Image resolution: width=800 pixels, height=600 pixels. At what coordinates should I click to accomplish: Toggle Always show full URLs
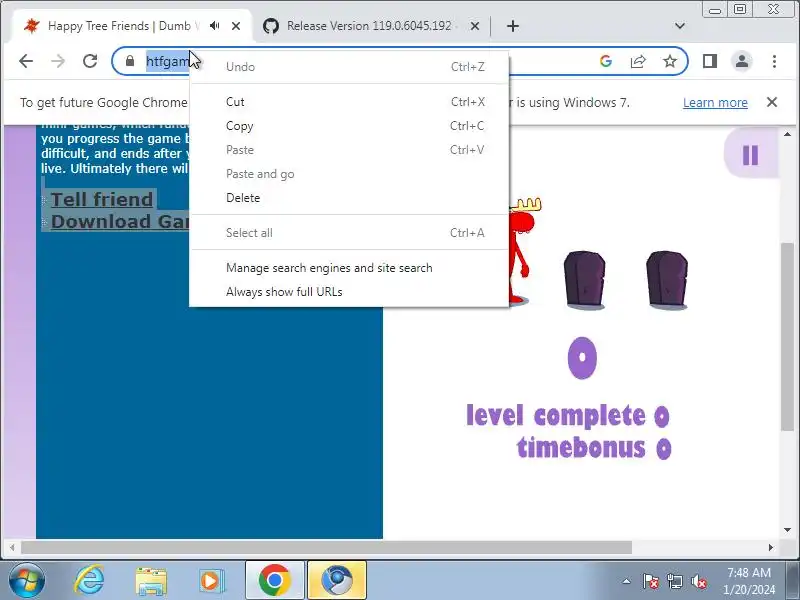[x=349, y=292]
